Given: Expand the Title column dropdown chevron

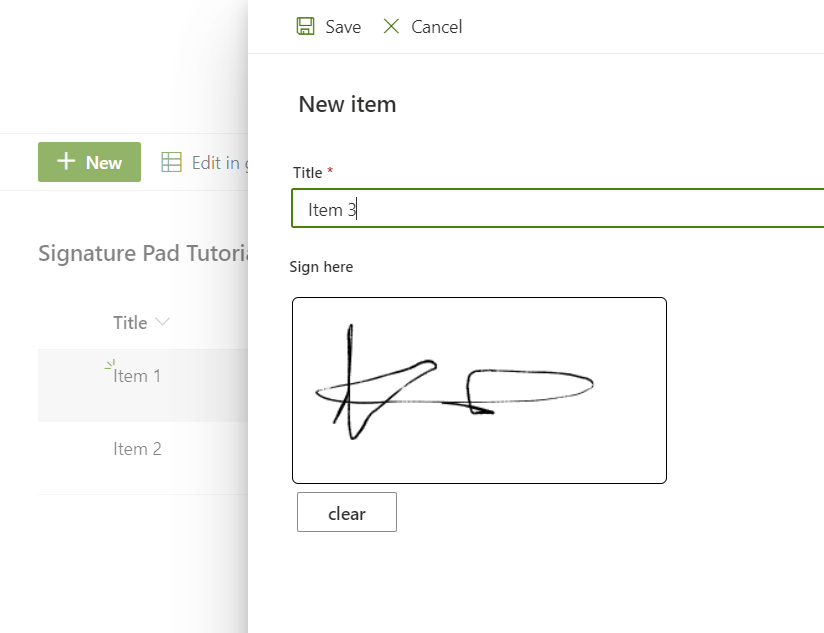Looking at the screenshot, I should pos(163,322).
